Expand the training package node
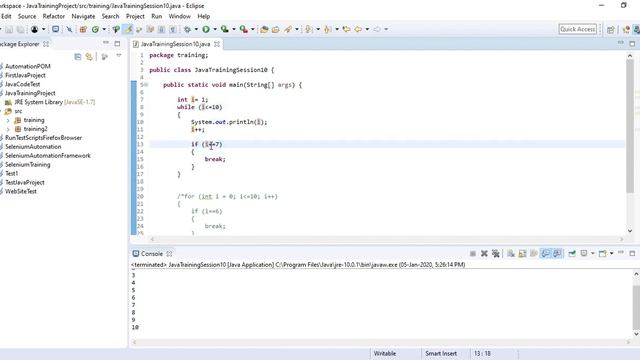 8,120
